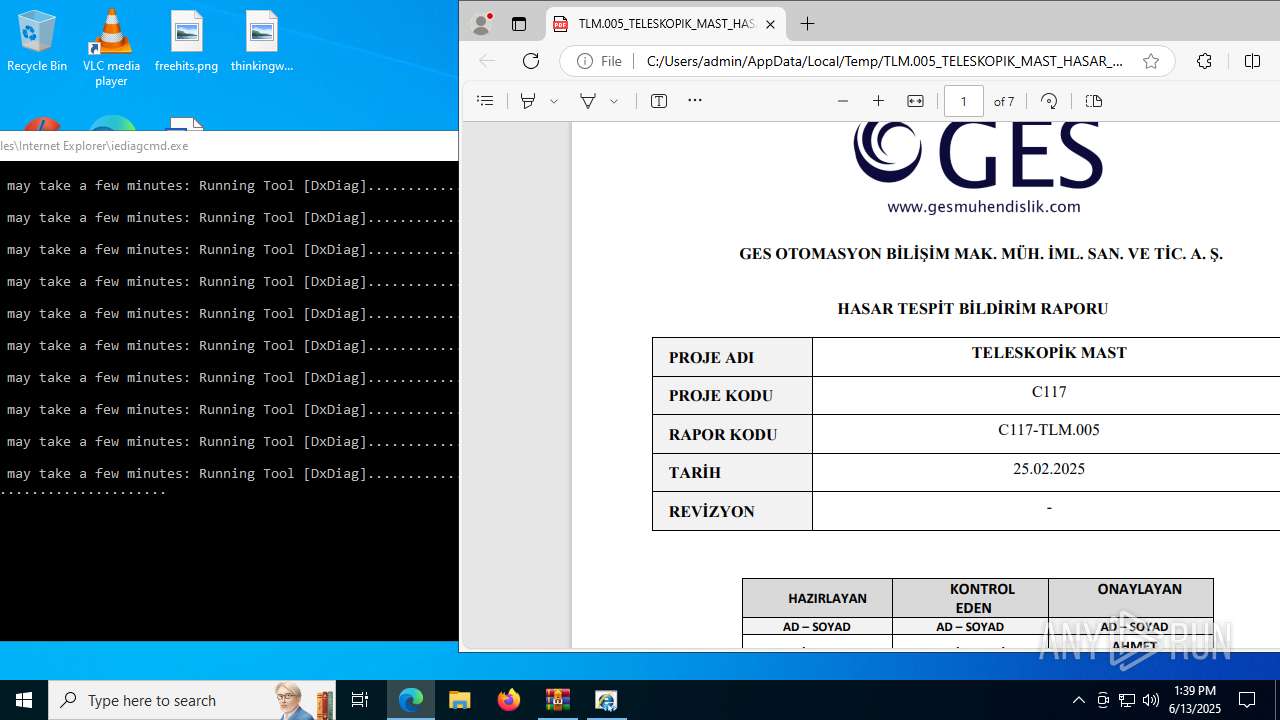
Task: Add this page to favorites star
Action: pyautogui.click(x=1151, y=61)
